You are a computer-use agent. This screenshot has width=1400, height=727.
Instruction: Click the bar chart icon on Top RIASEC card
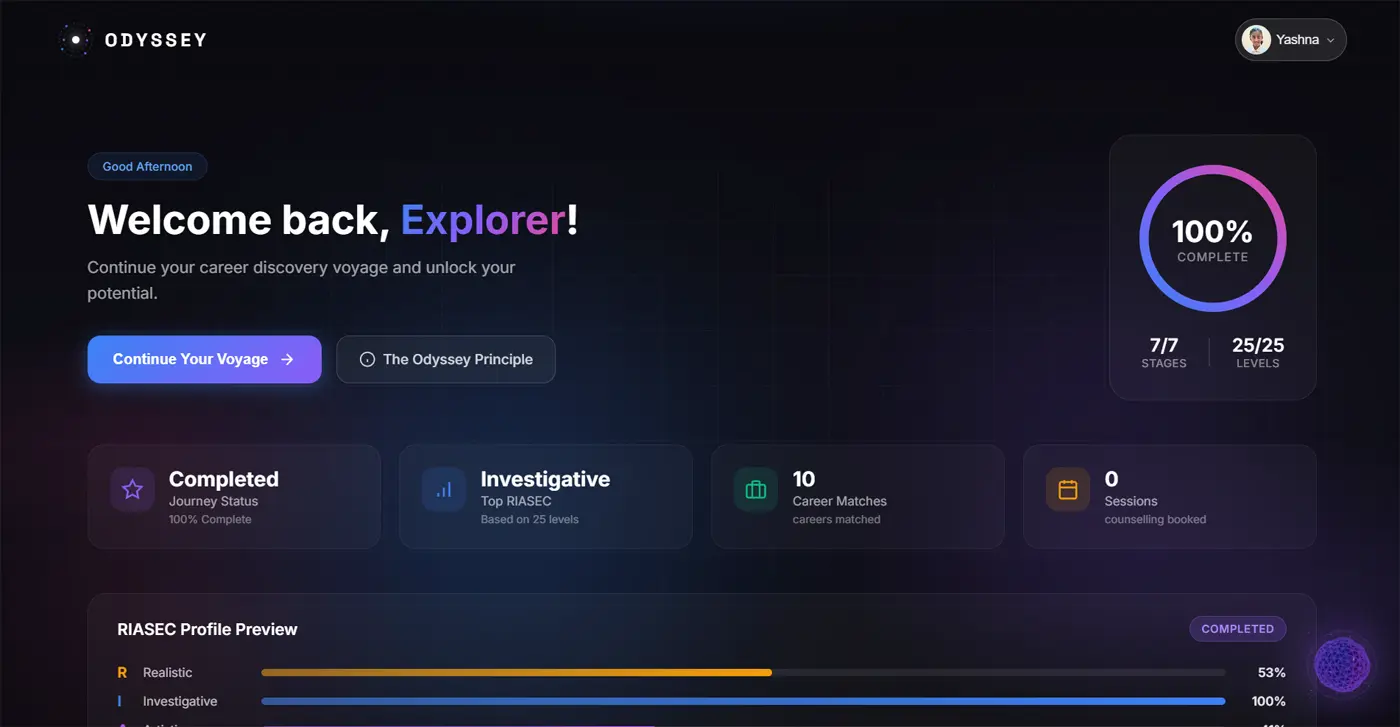pos(444,490)
